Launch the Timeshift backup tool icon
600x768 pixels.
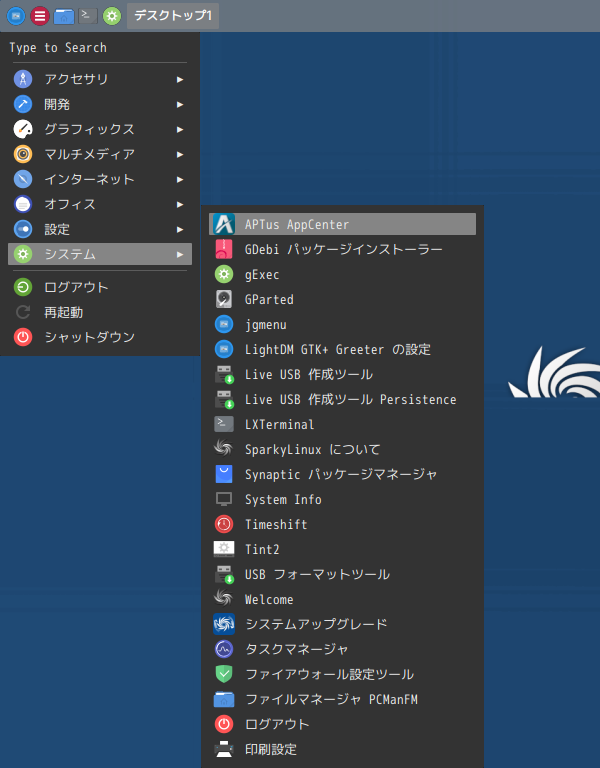pos(224,524)
